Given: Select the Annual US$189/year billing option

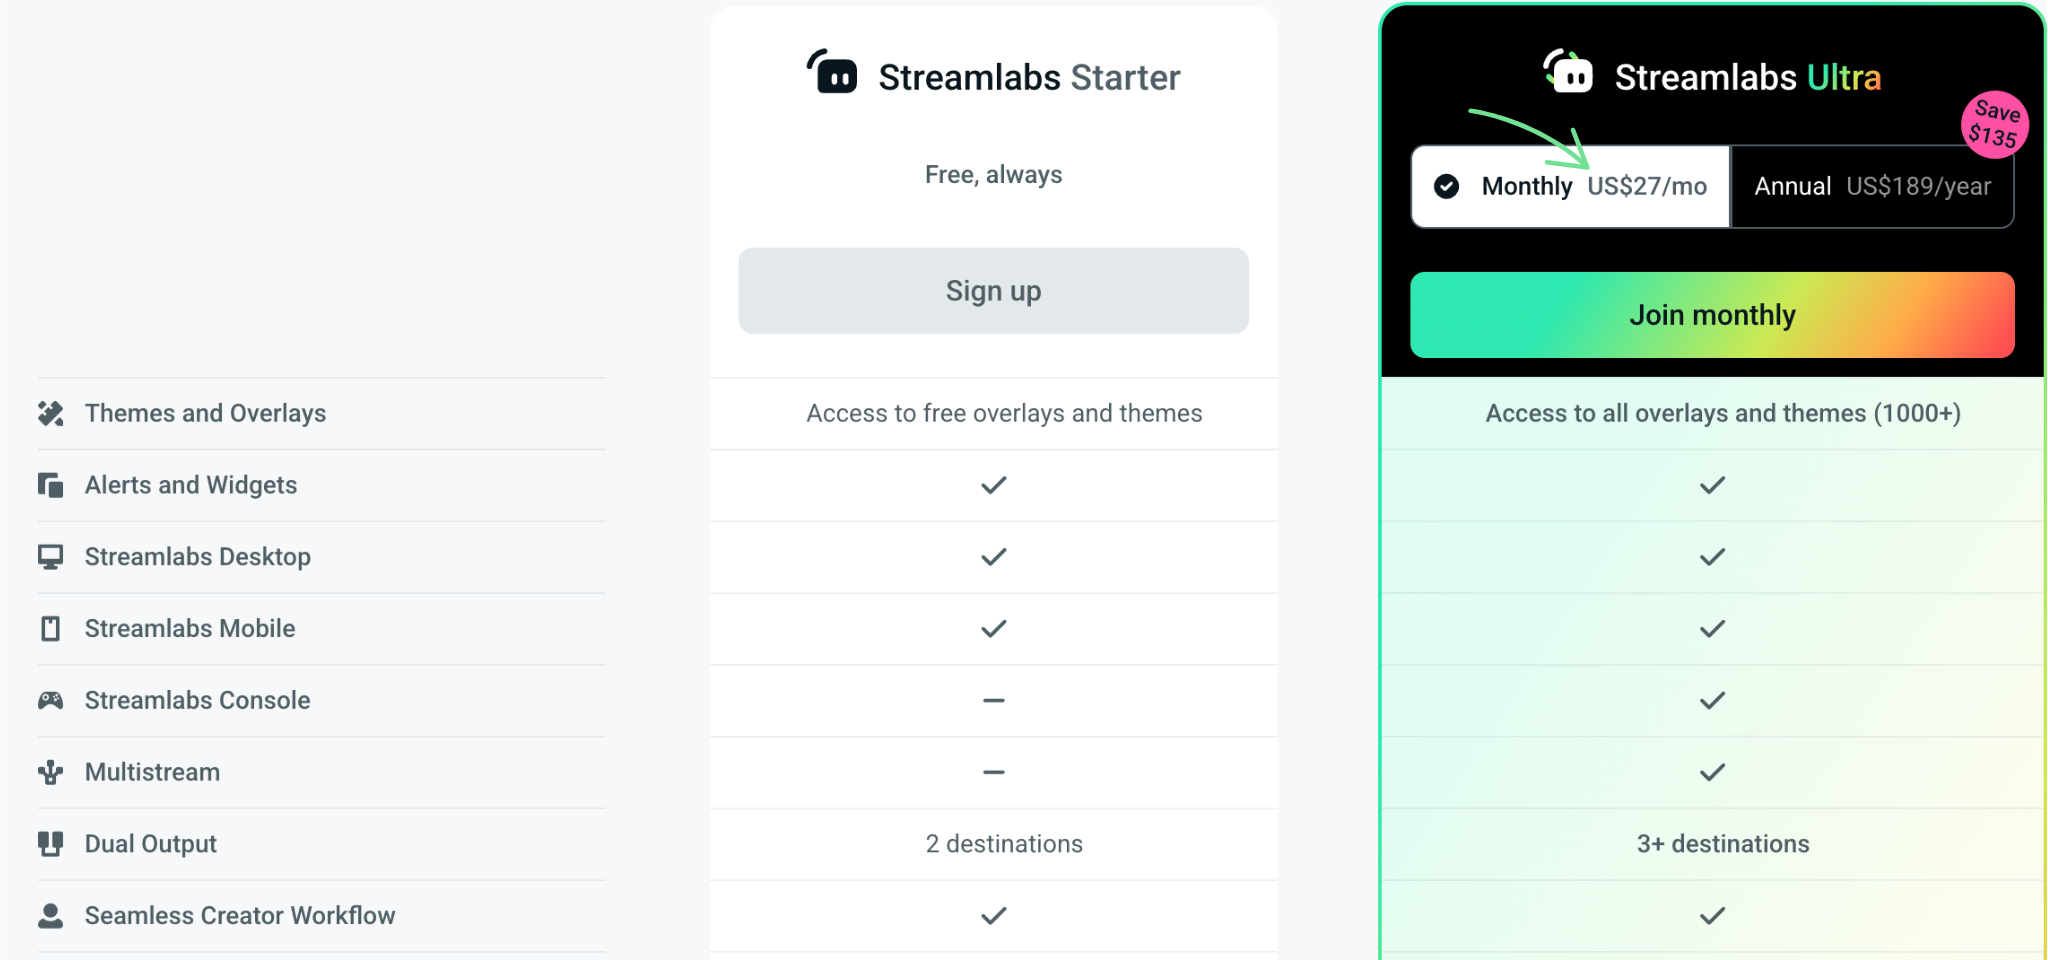Looking at the screenshot, I should click(x=1871, y=187).
